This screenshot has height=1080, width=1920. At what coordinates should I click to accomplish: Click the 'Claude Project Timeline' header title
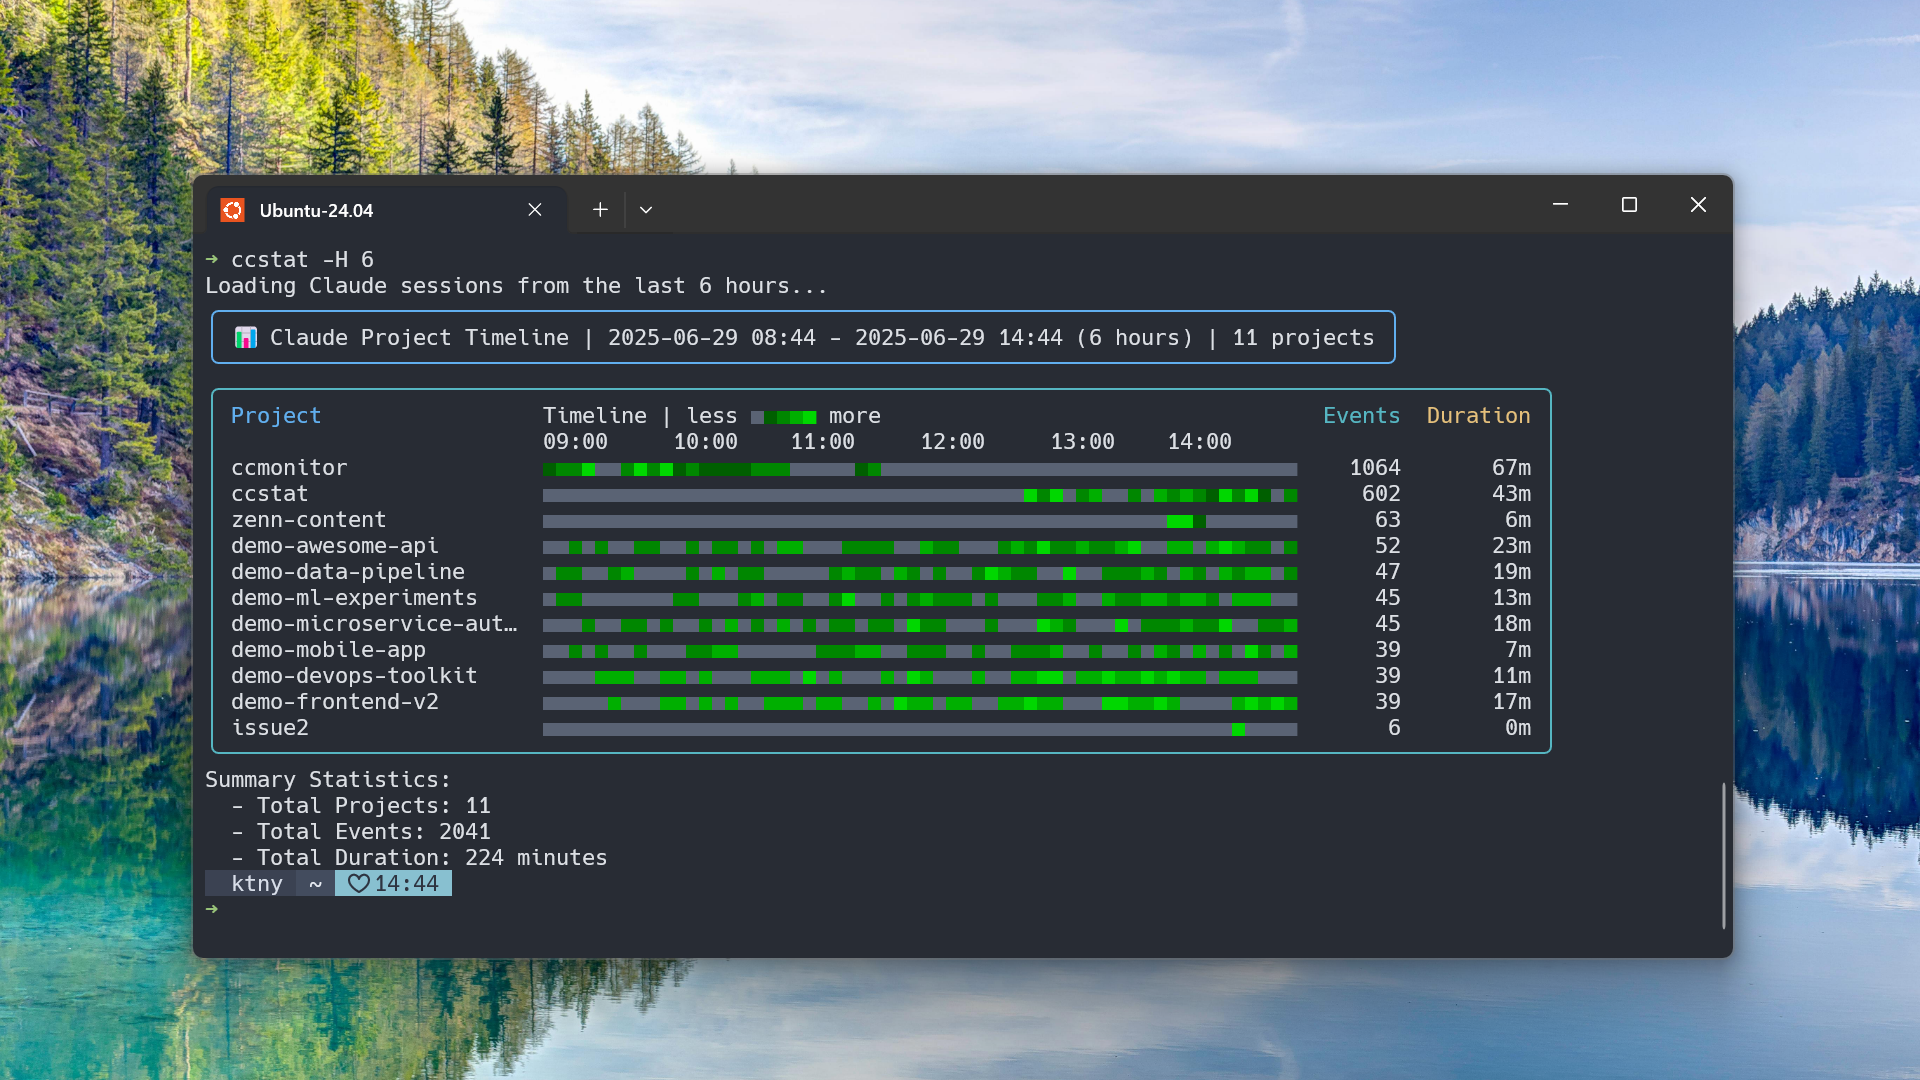[x=419, y=338]
